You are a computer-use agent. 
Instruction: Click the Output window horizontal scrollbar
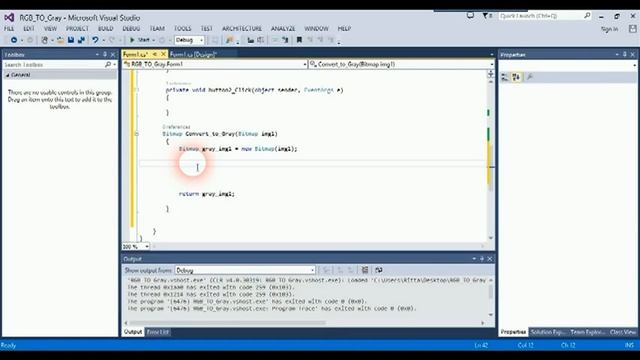point(304,322)
